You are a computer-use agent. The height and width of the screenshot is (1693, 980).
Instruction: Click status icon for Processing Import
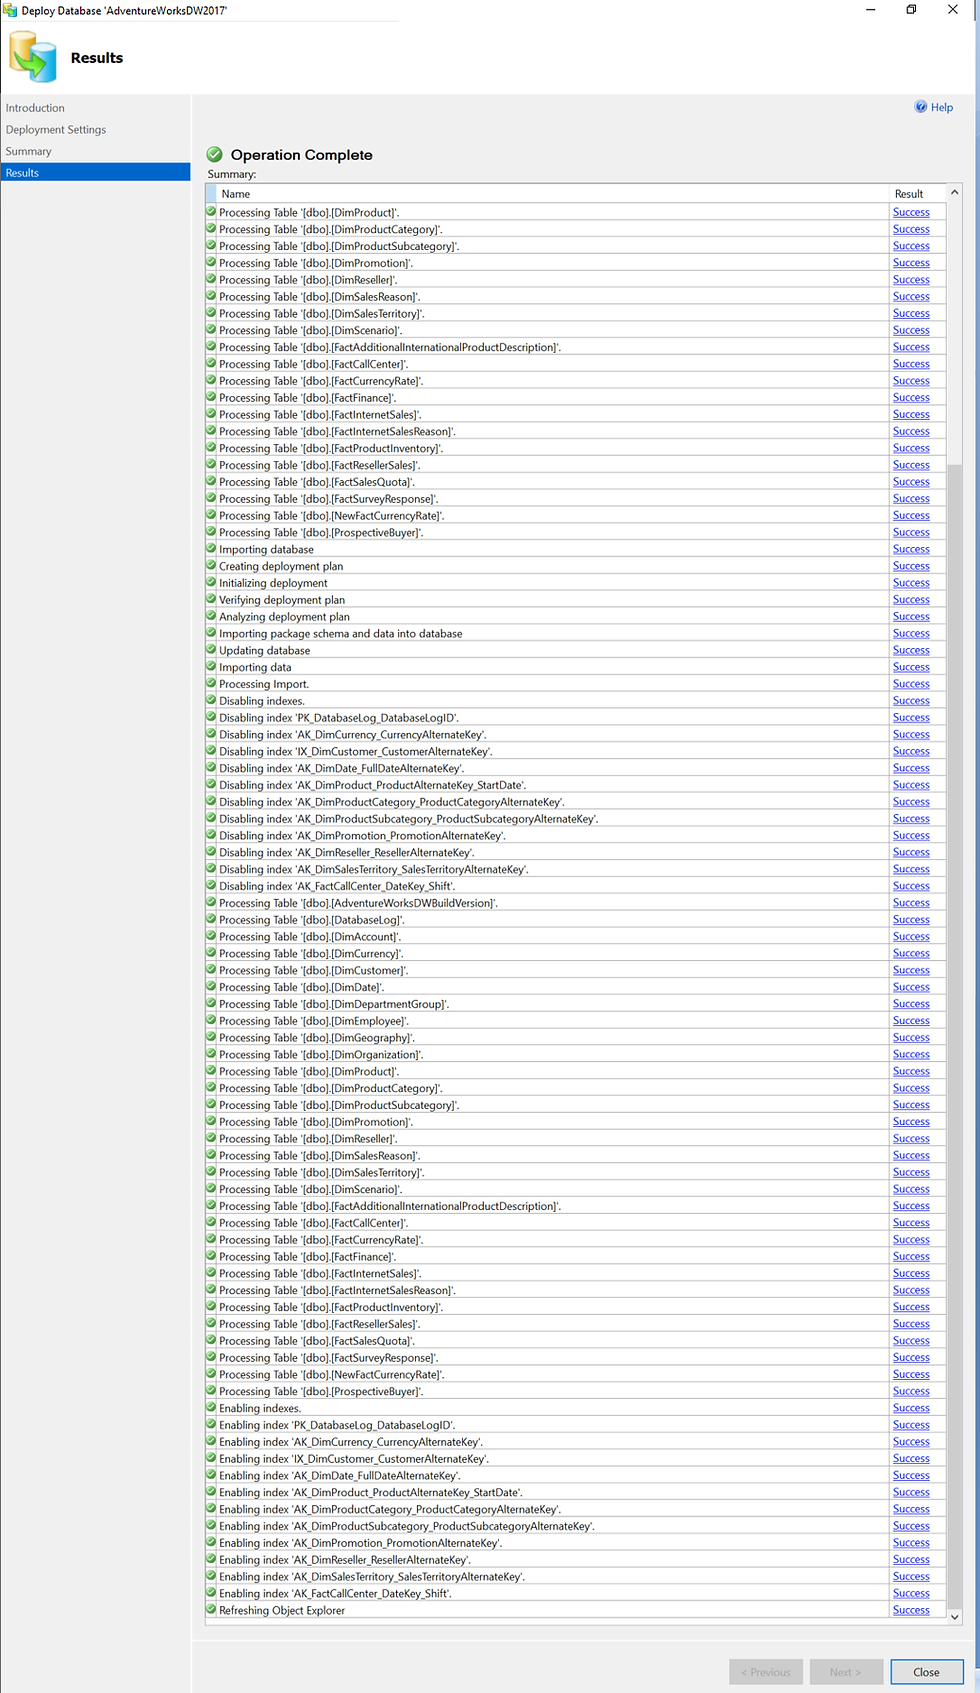(x=211, y=683)
